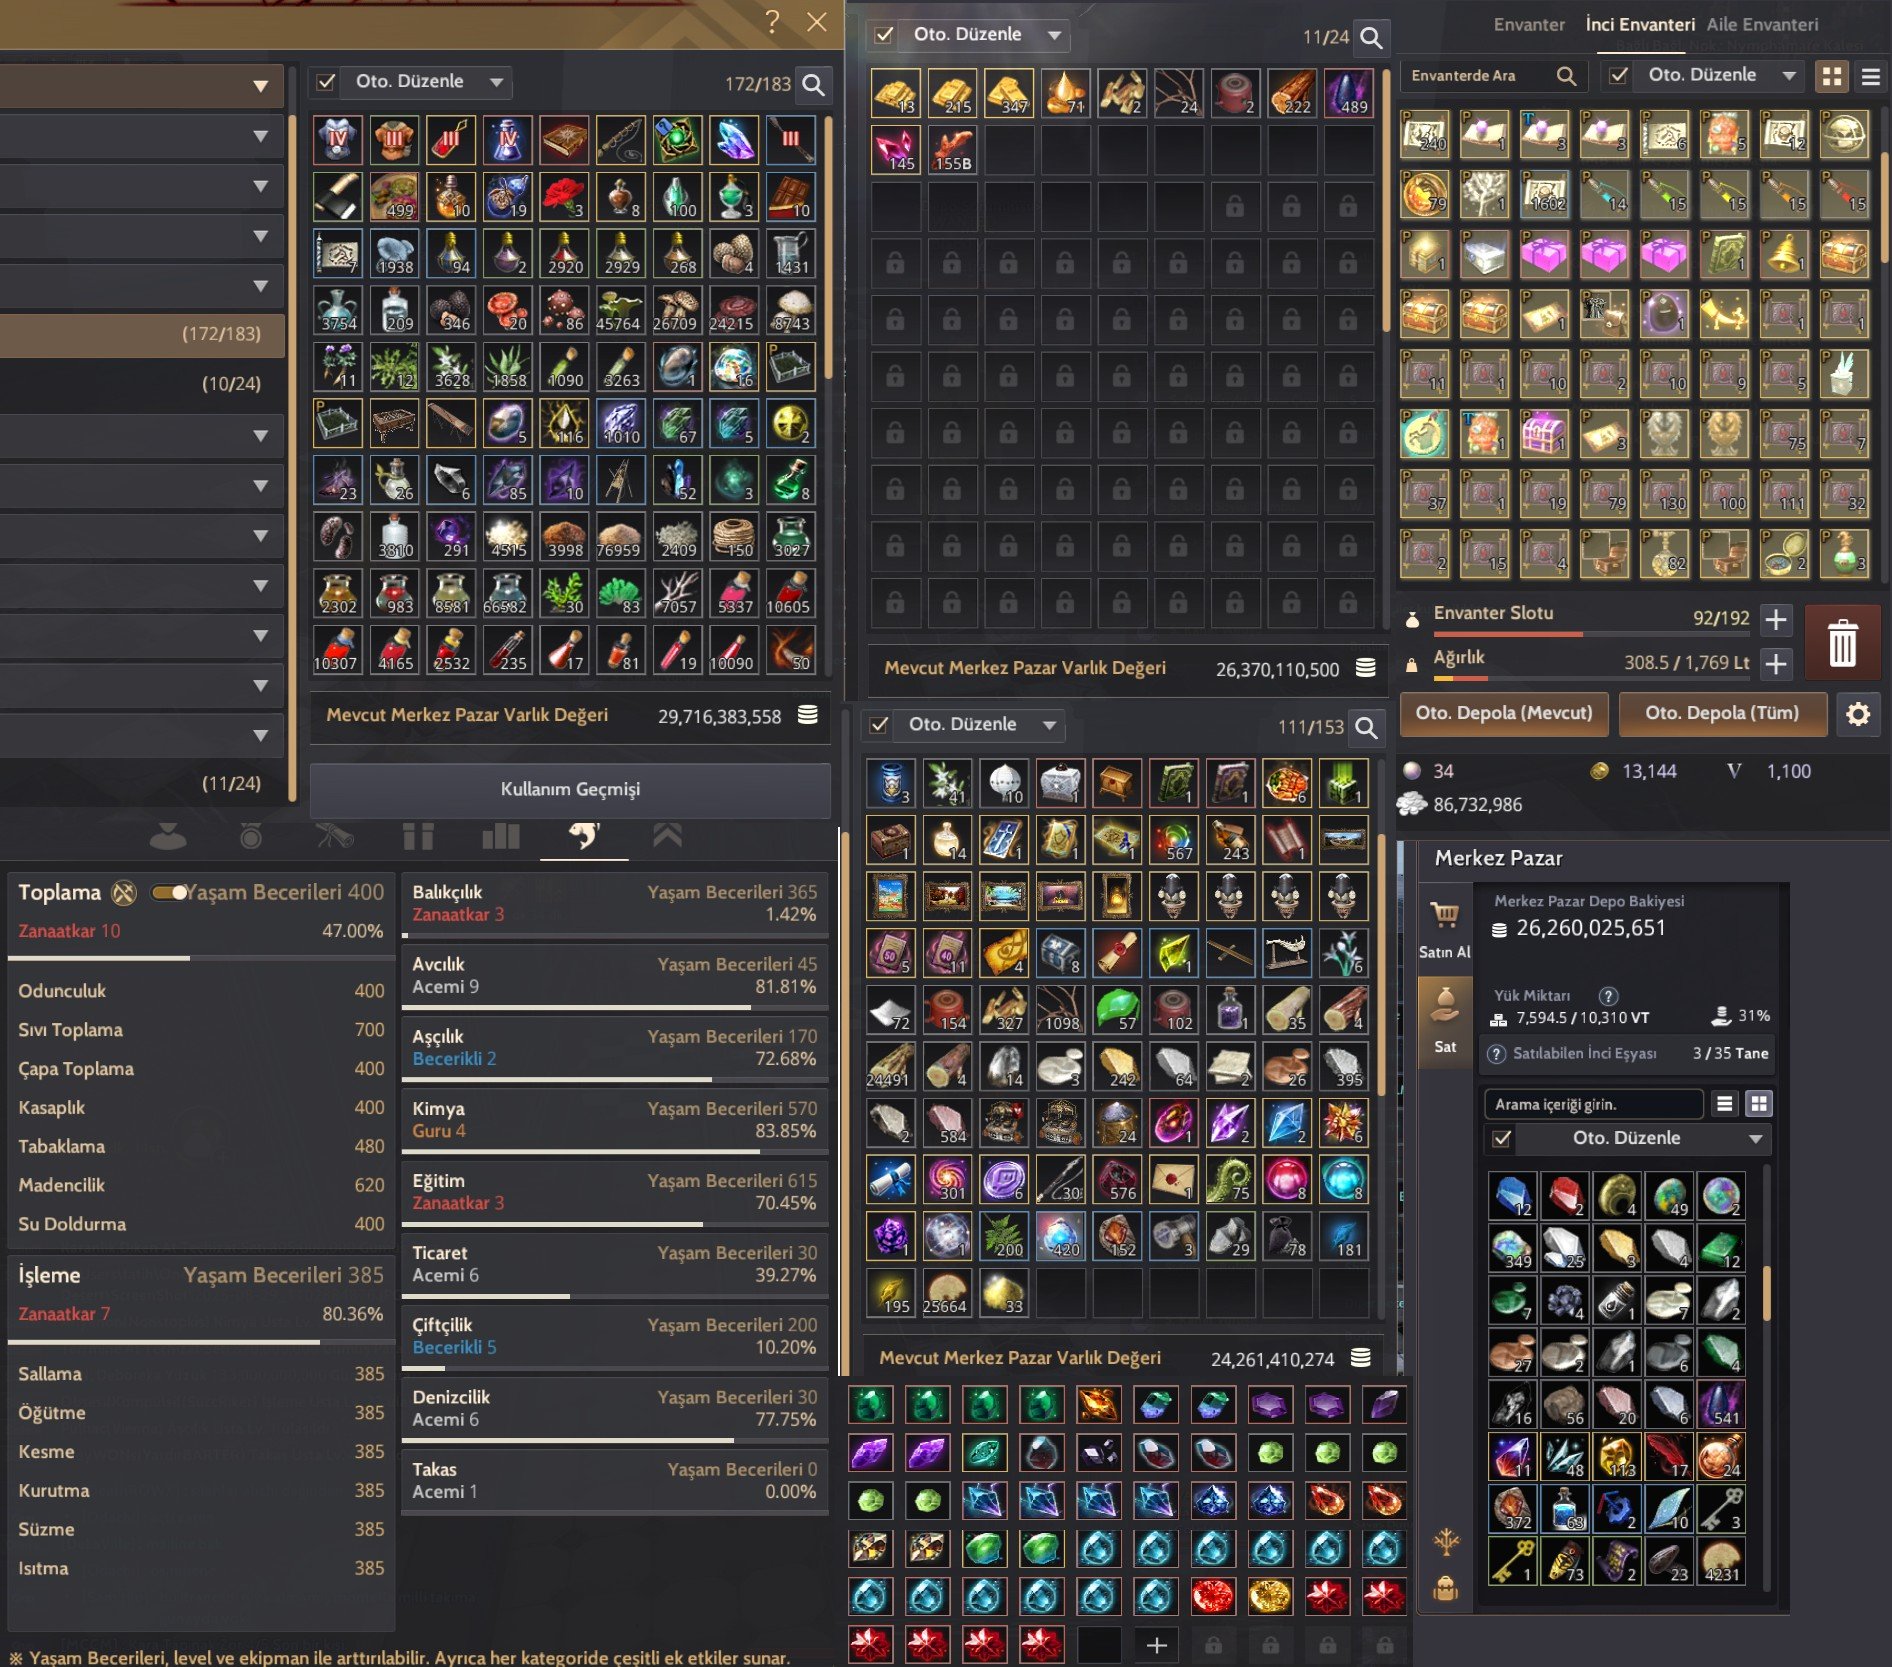Switch to the Envanter tab
This screenshot has height=1667, width=1892.
click(1528, 25)
